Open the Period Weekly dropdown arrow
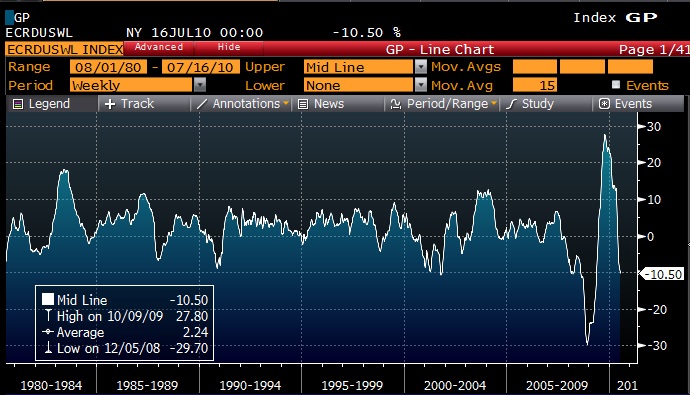Image resolution: width=690 pixels, height=395 pixels. [x=200, y=85]
